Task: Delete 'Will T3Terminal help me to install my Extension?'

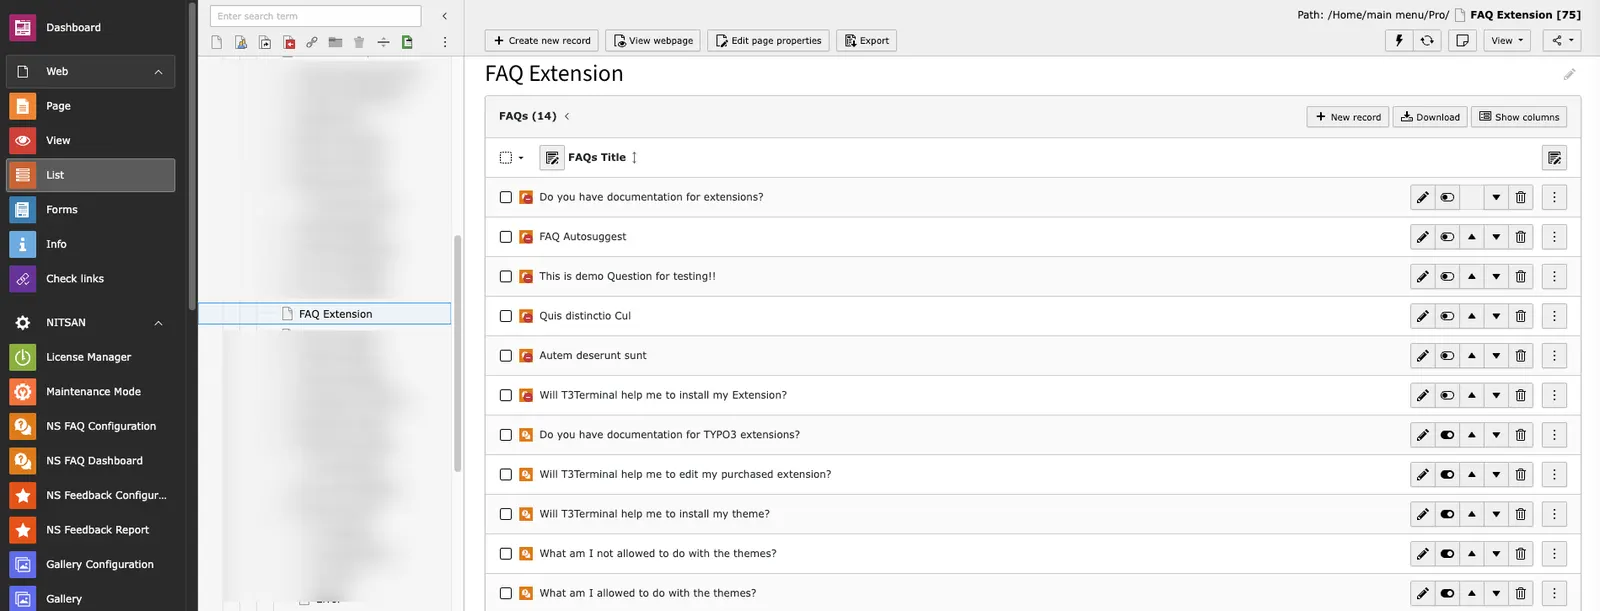Action: pos(1521,395)
